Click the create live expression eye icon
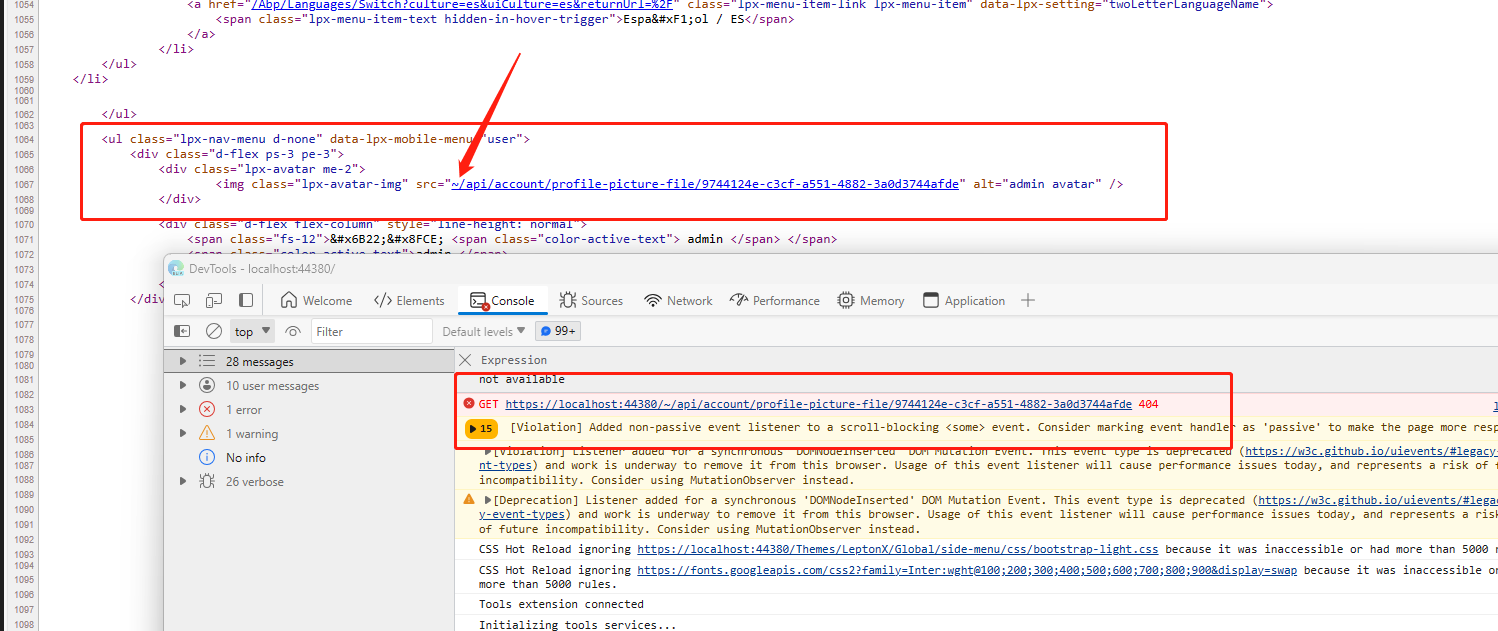 click(293, 331)
